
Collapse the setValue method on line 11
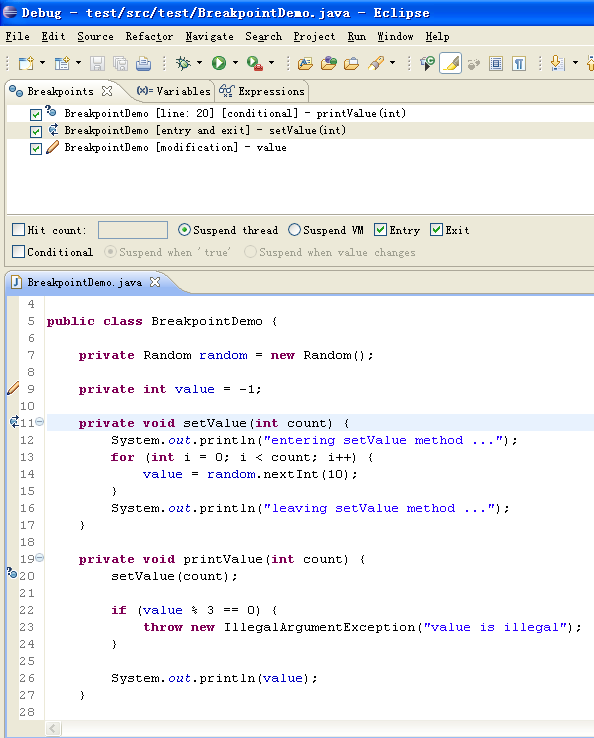tap(40, 422)
